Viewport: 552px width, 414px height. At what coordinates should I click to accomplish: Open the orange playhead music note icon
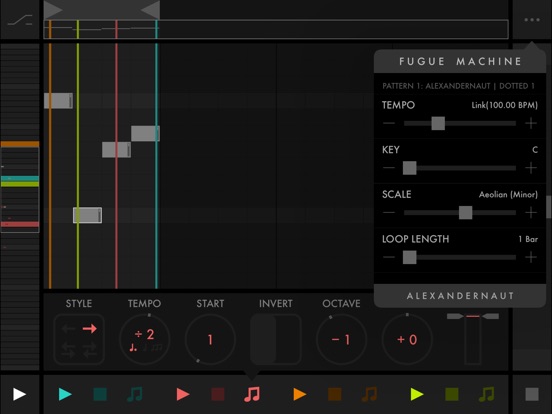[x=369, y=394]
